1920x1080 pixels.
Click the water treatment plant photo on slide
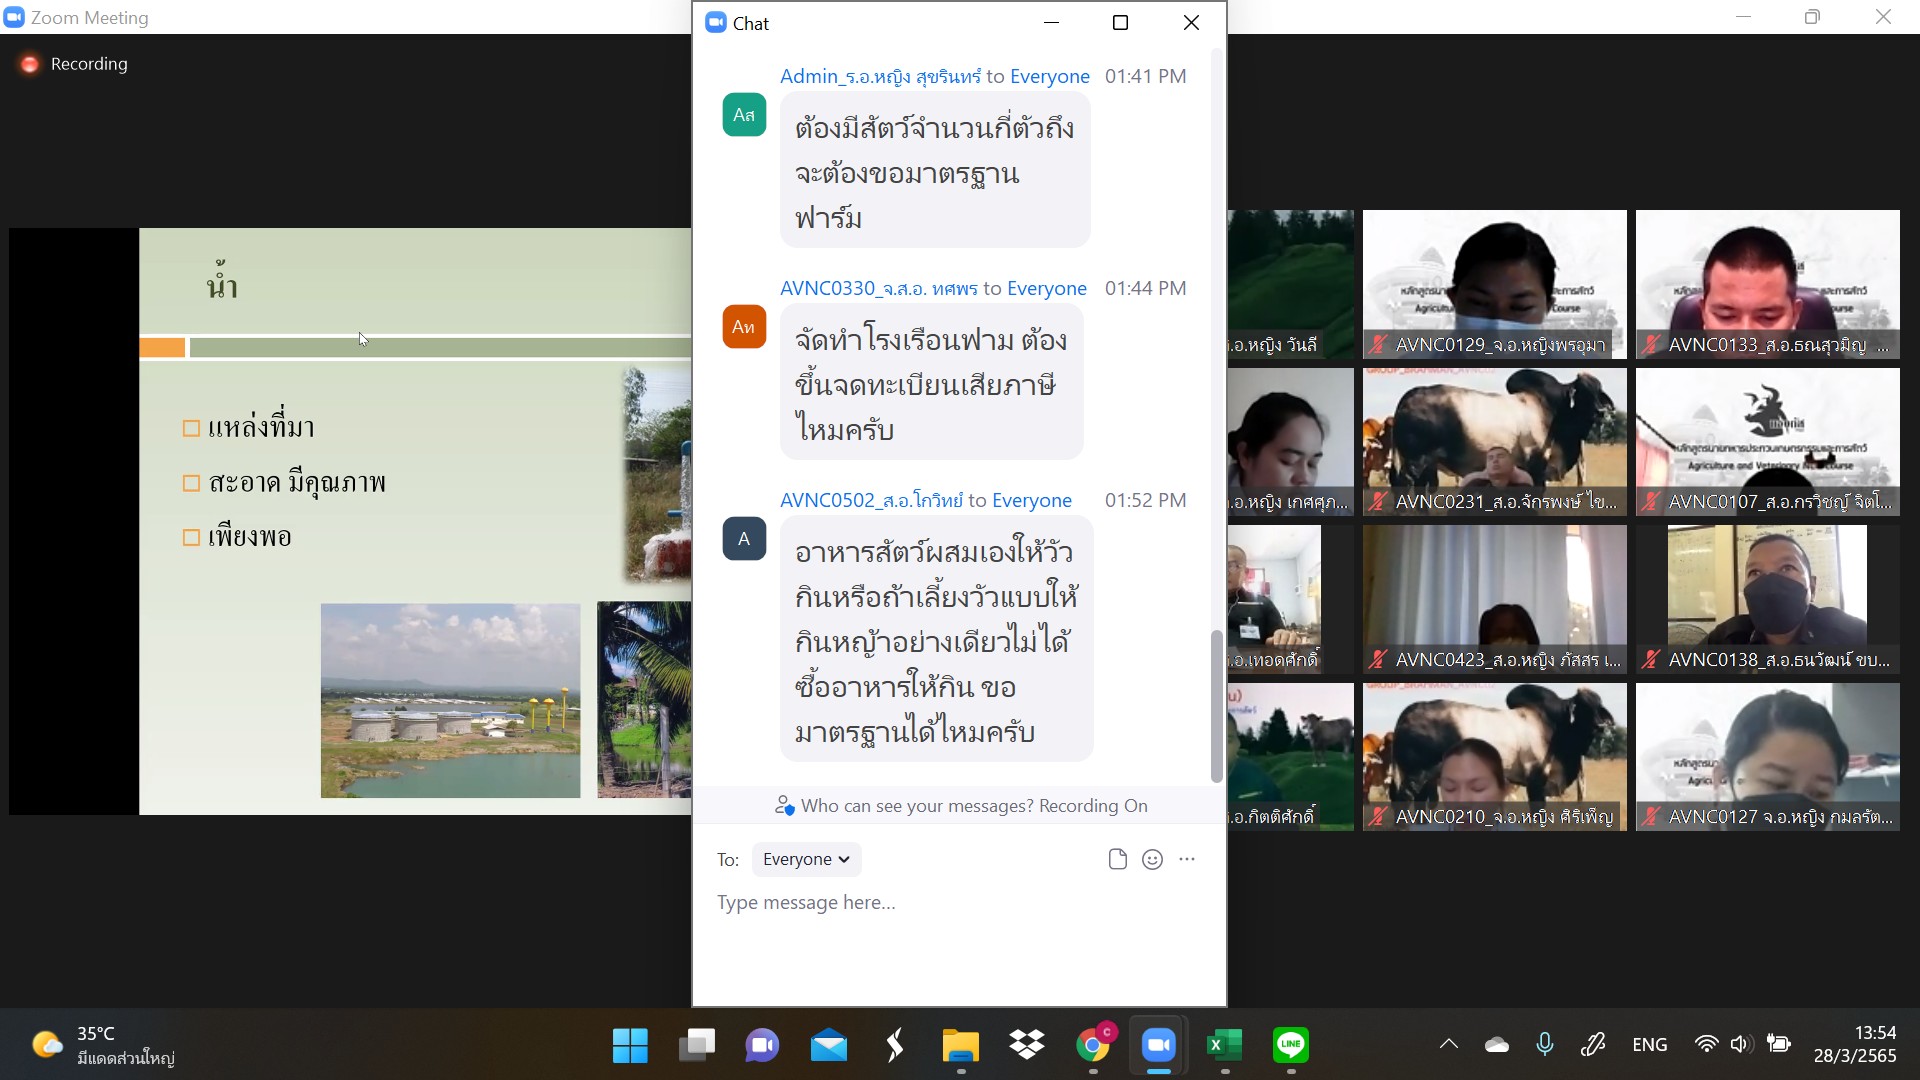(450, 700)
